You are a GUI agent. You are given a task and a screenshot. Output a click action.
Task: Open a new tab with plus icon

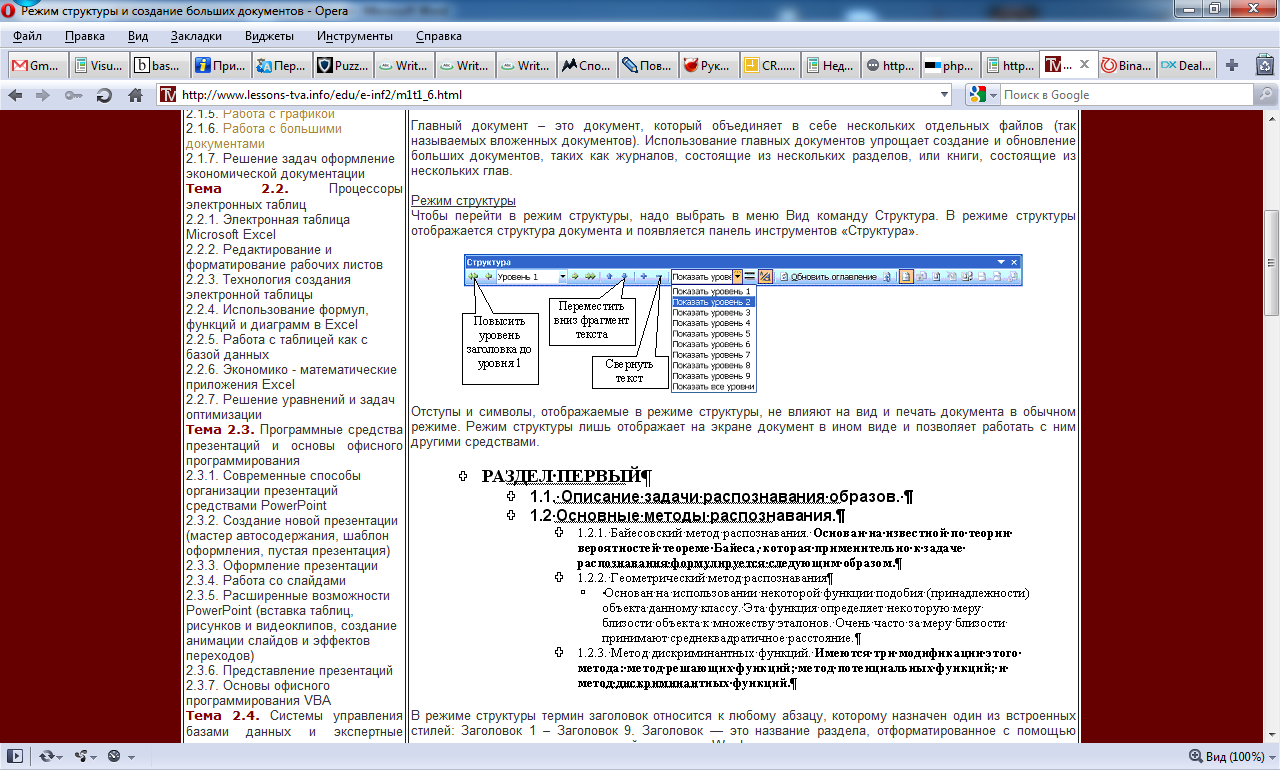(1232, 65)
